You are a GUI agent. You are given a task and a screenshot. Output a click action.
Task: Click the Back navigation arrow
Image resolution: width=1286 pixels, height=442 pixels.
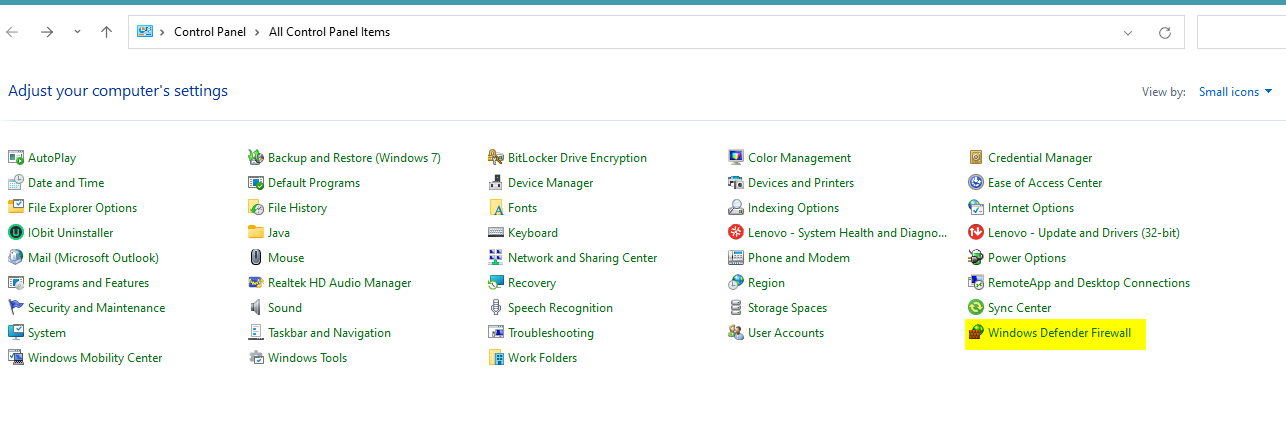[12, 32]
